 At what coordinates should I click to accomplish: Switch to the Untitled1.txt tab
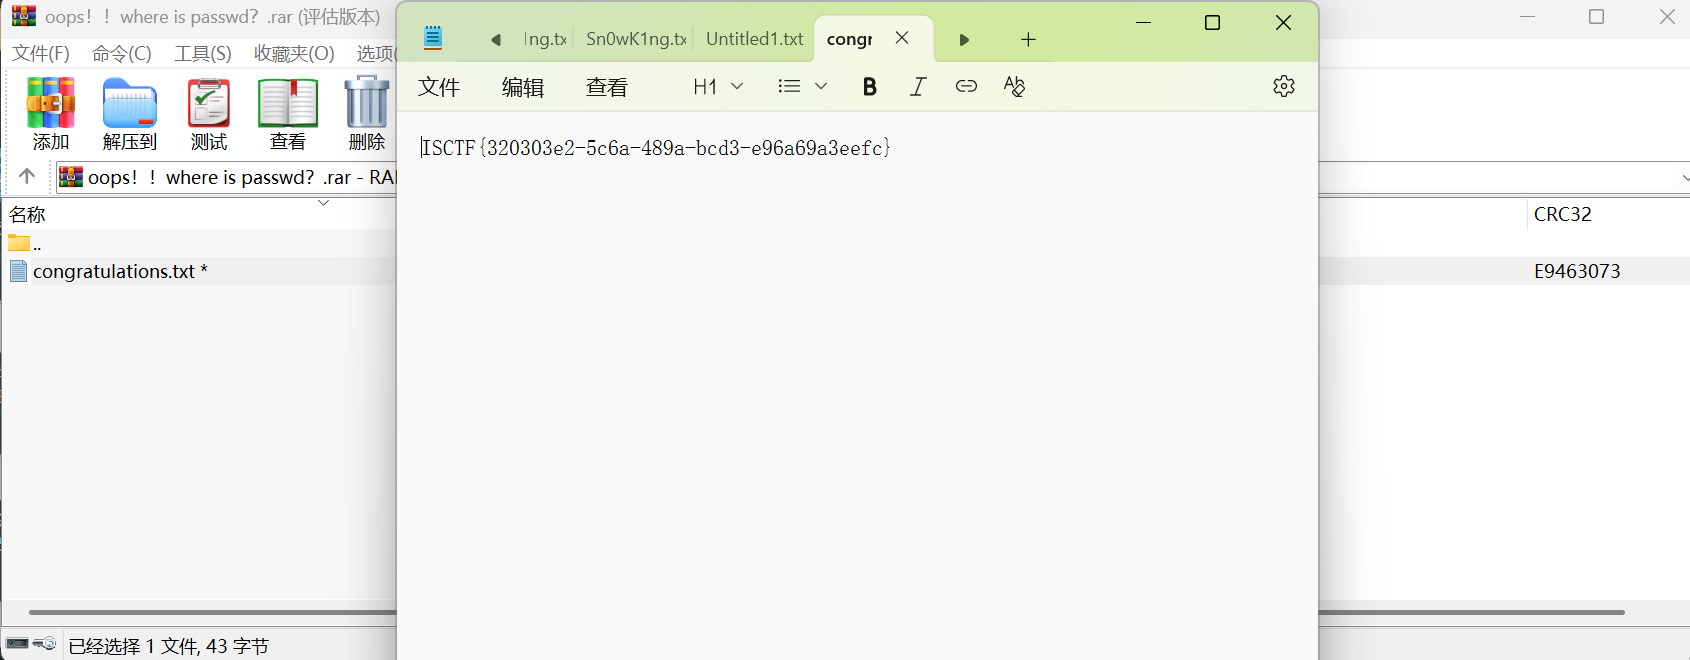(x=754, y=39)
